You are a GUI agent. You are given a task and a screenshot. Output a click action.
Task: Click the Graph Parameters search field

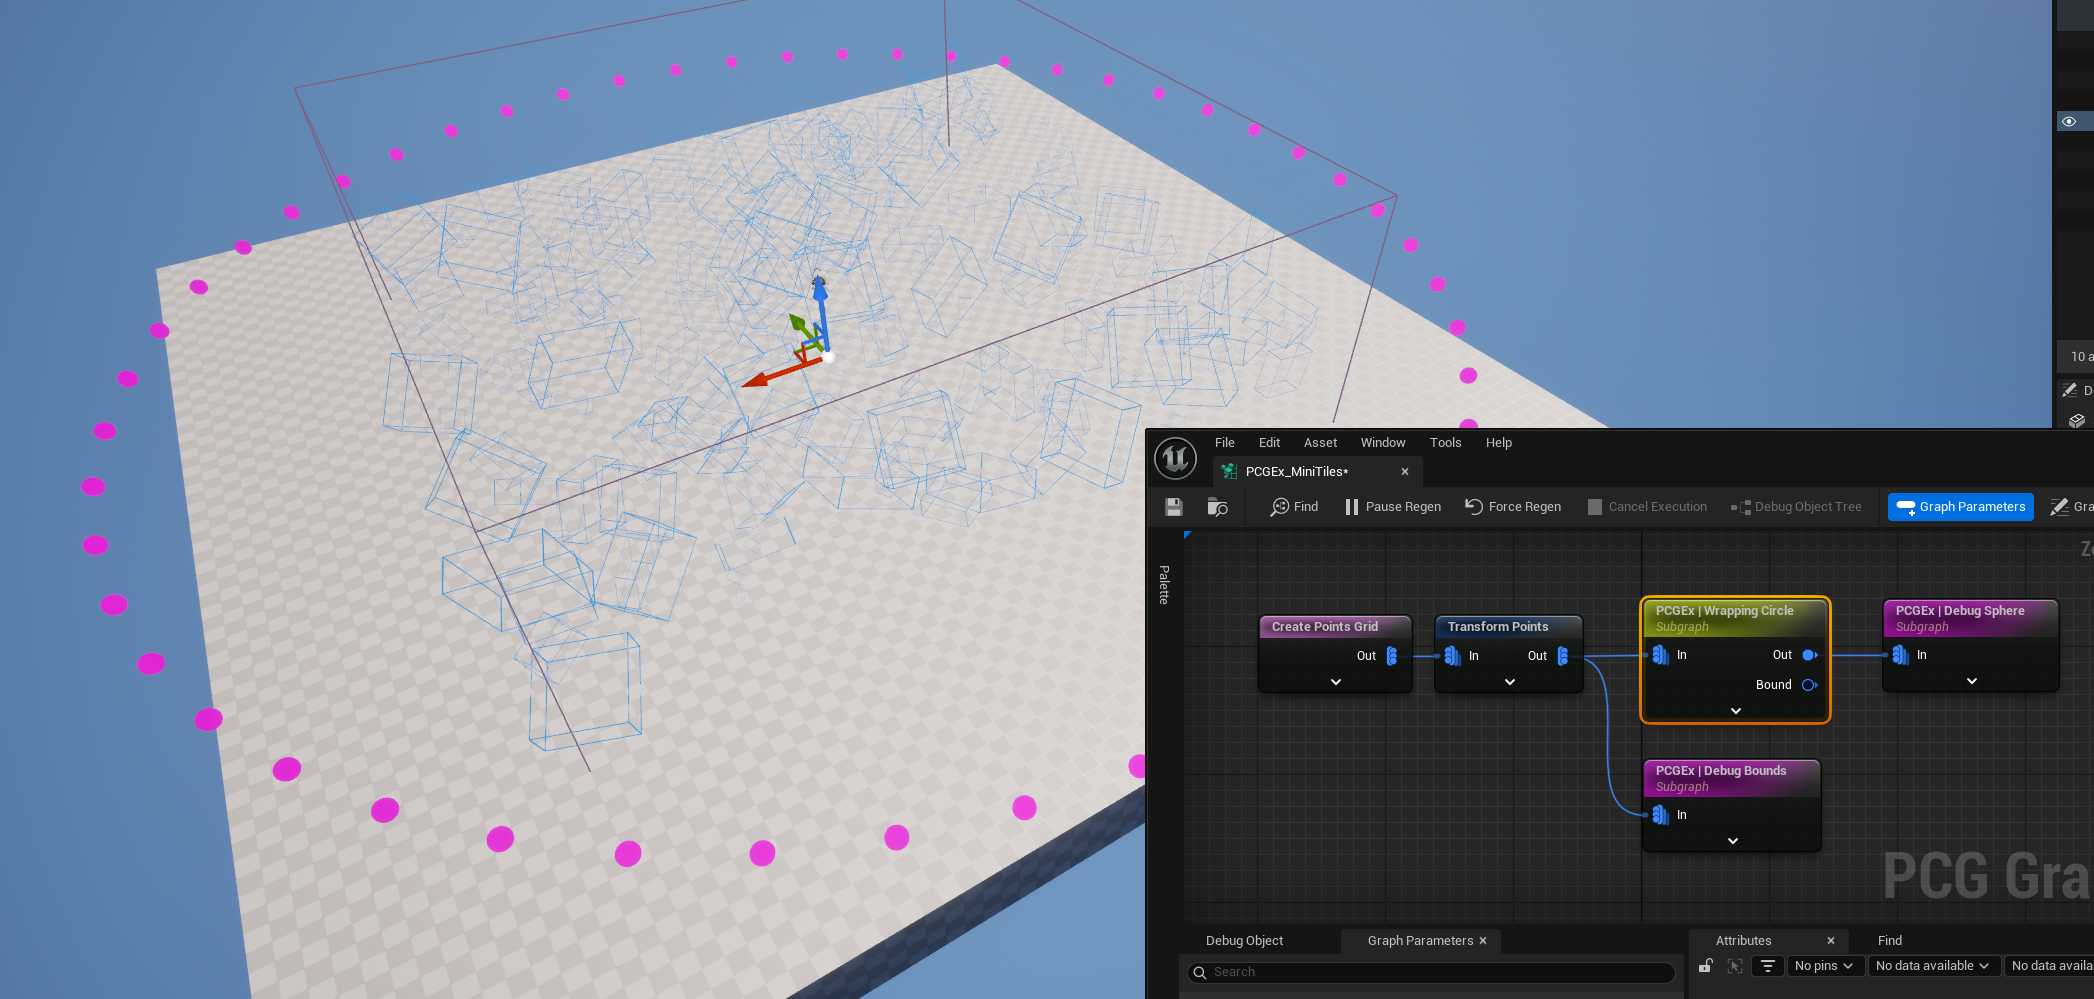pyautogui.click(x=1430, y=972)
